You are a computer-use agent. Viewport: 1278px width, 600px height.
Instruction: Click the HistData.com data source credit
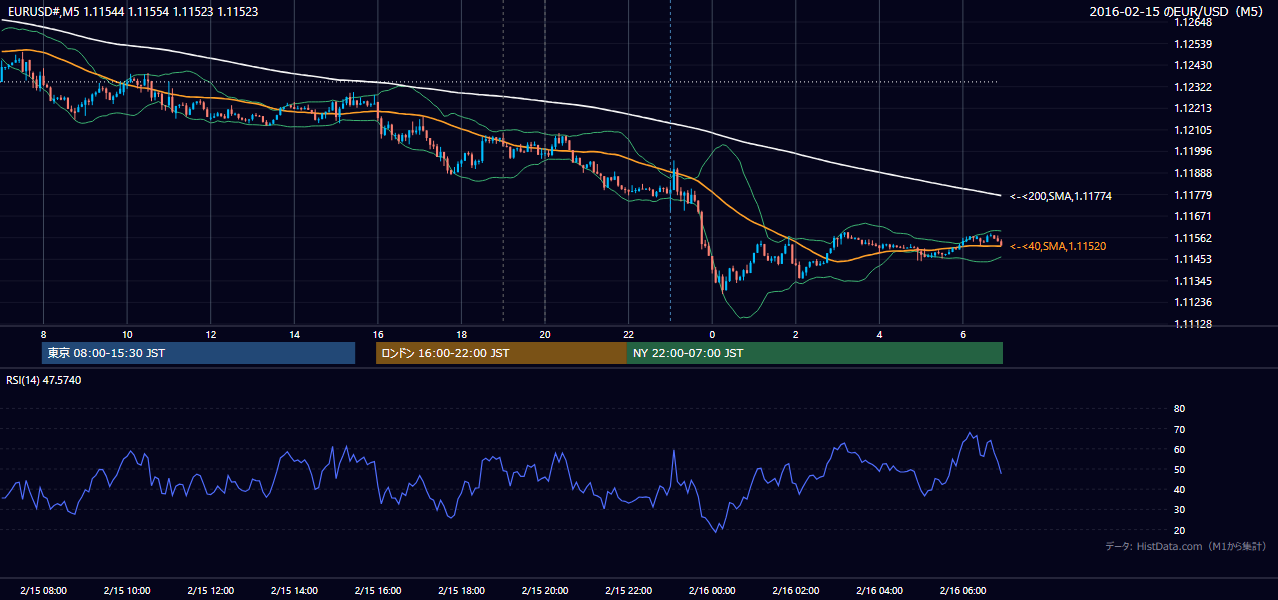coord(1185,546)
